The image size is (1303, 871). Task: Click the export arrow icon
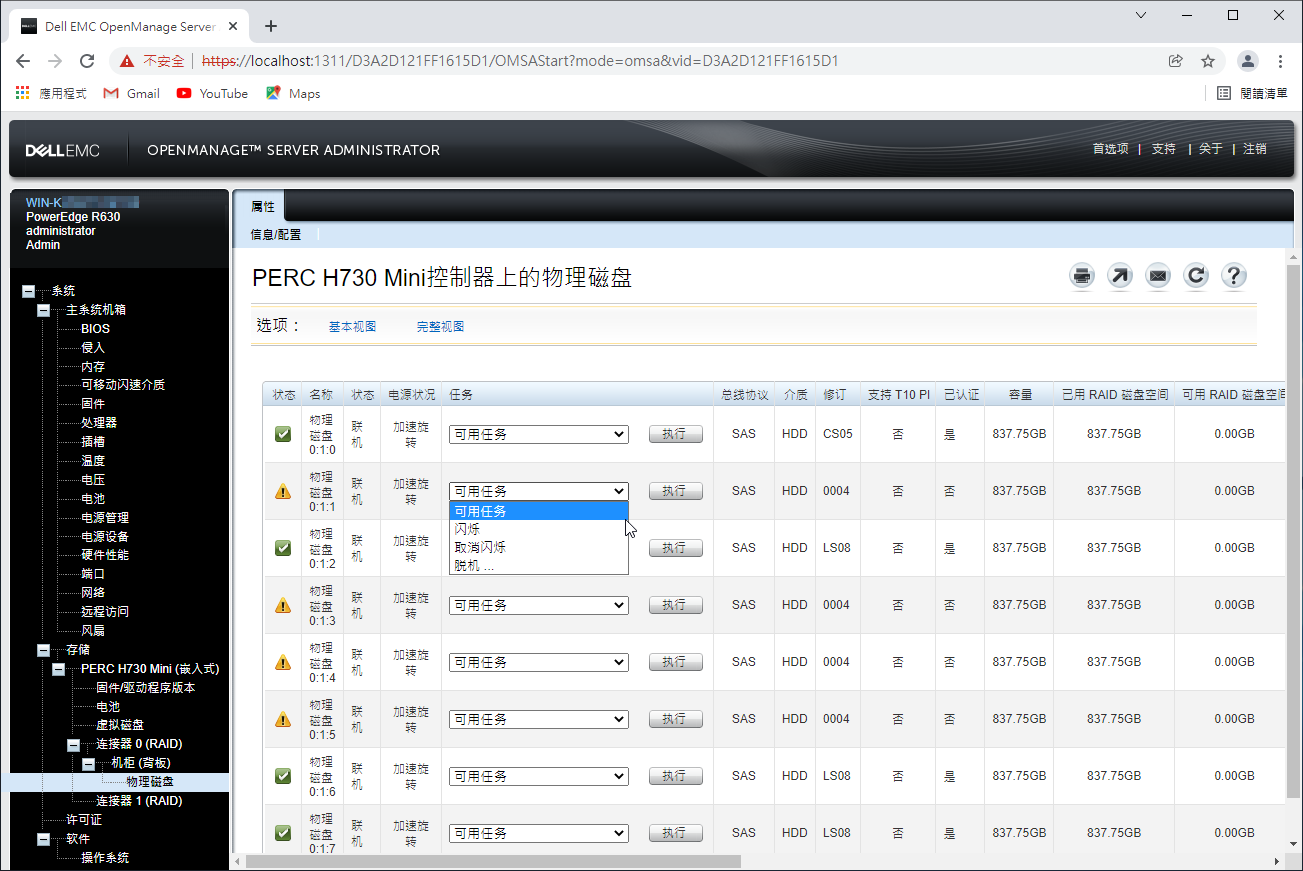pyautogui.click(x=1120, y=276)
